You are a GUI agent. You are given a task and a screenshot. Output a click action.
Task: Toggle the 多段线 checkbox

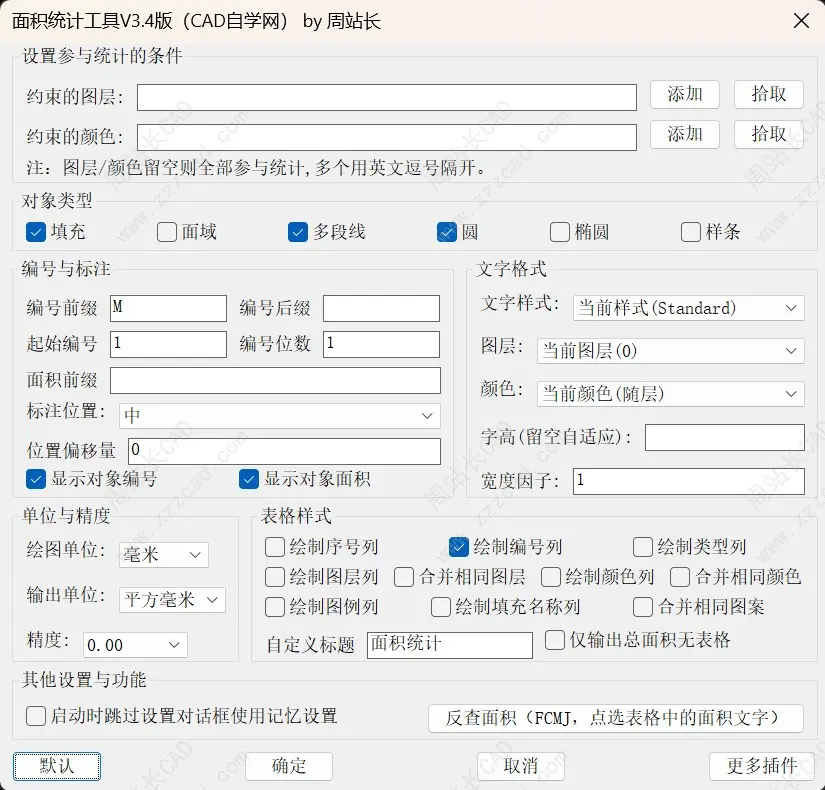click(297, 232)
